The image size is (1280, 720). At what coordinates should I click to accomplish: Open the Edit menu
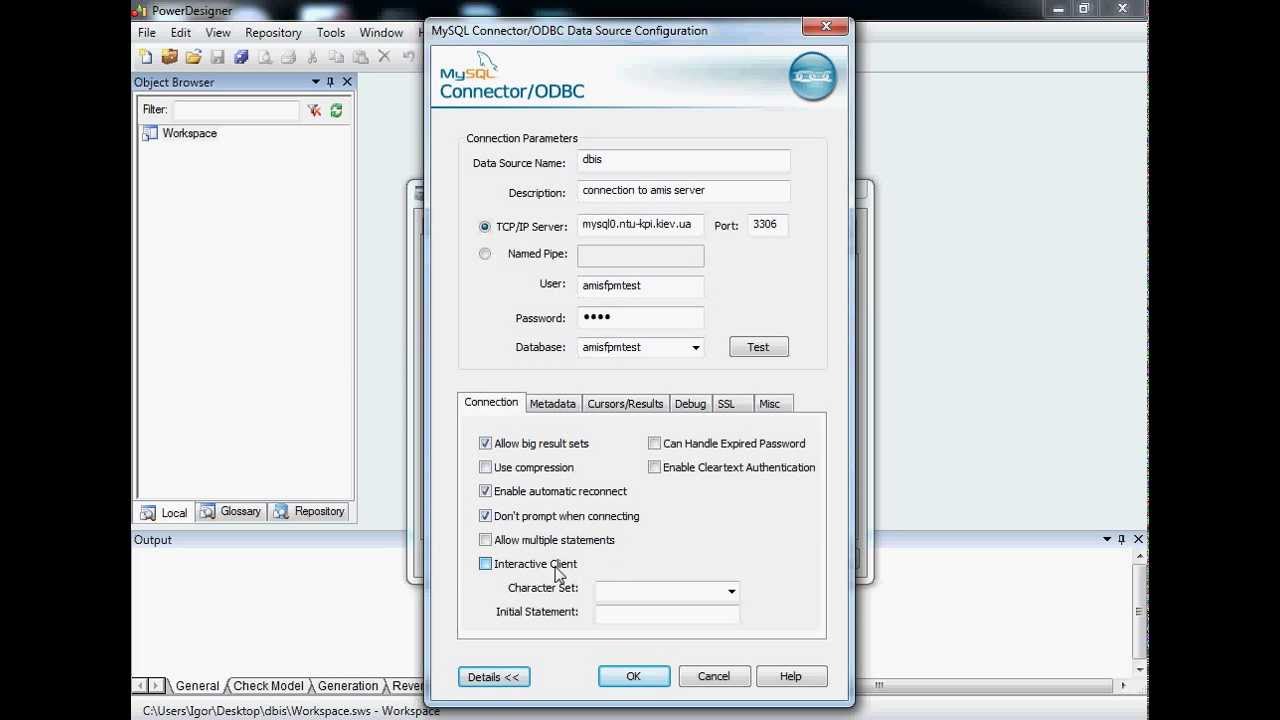[181, 33]
